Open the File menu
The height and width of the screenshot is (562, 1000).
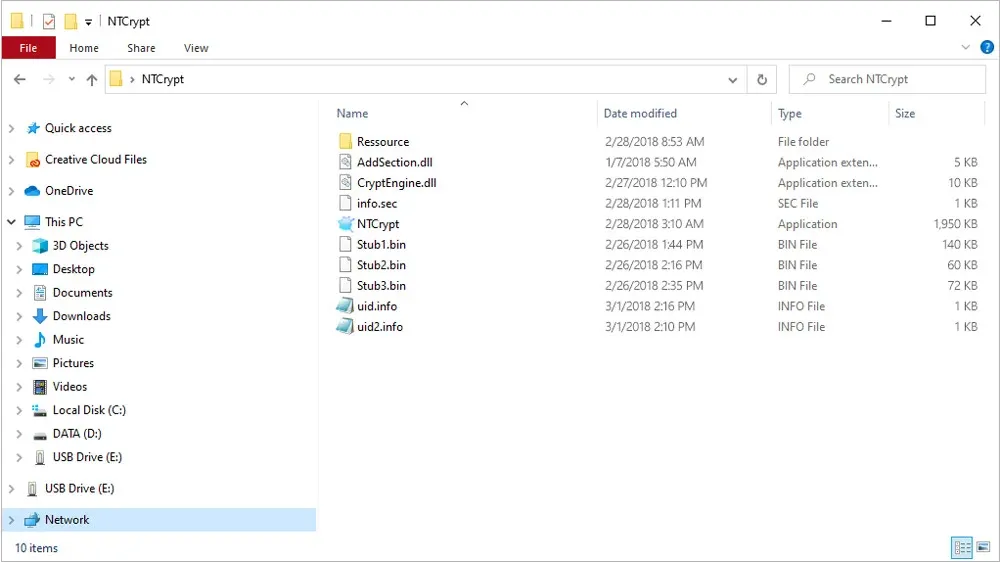28,48
